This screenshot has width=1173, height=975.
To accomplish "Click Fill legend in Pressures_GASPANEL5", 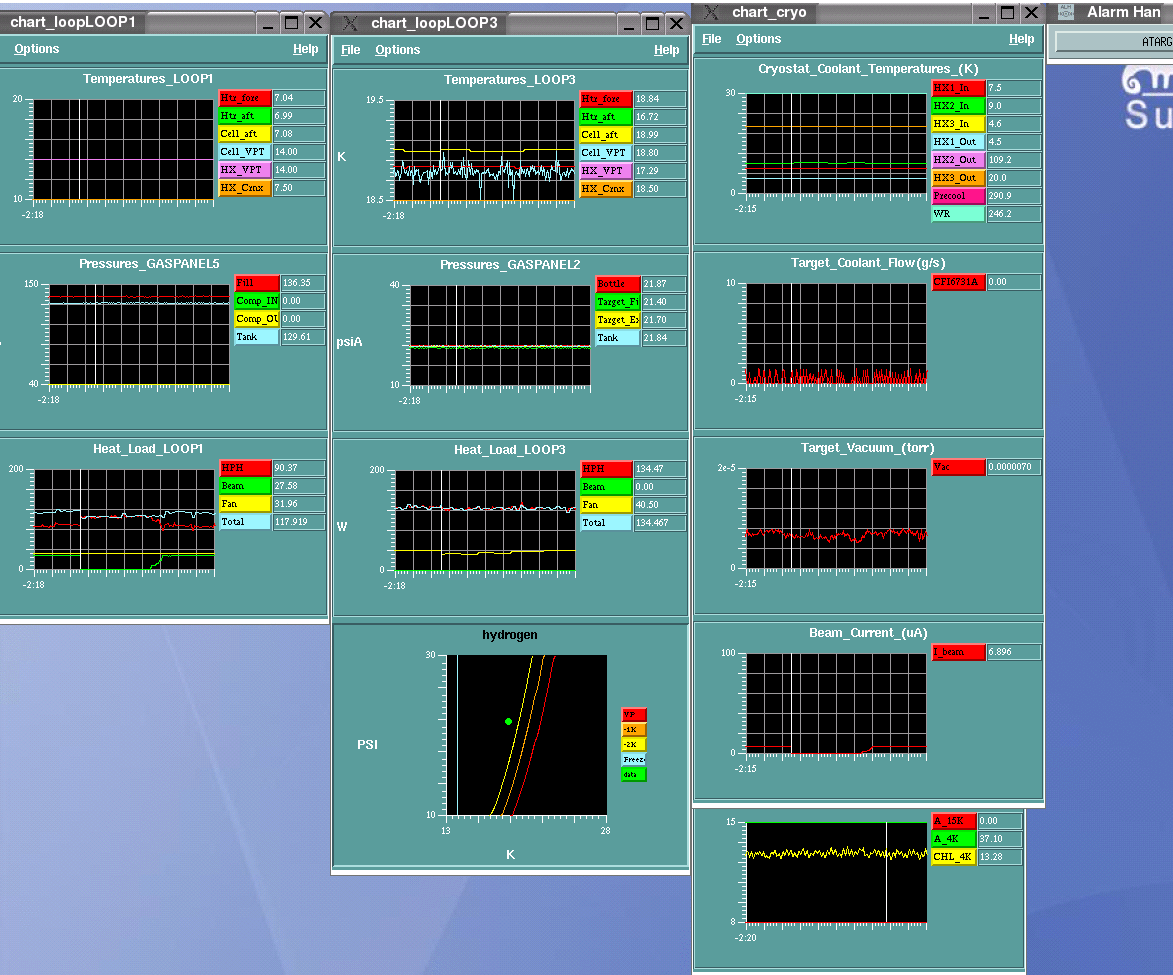I will coord(257,283).
